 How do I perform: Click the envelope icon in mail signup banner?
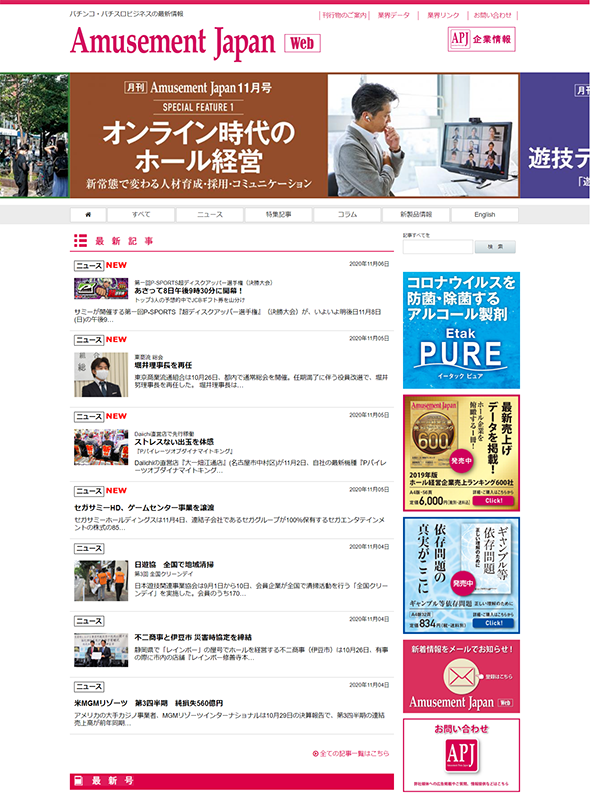[461, 677]
